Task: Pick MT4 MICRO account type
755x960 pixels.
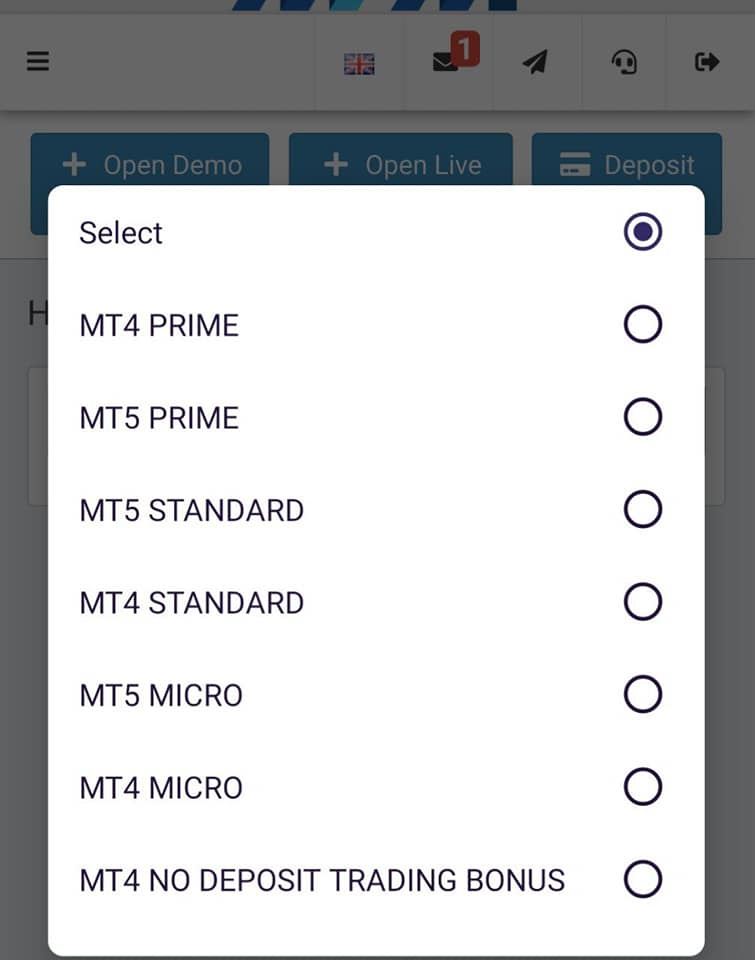Action: pyautogui.click(x=376, y=787)
